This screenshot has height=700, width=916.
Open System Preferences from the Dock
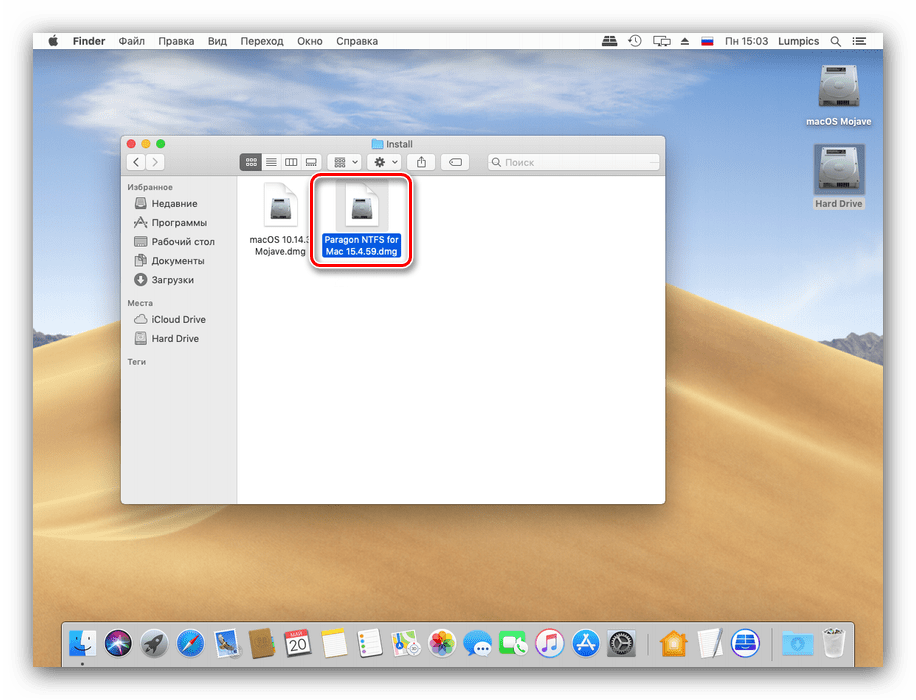click(622, 644)
